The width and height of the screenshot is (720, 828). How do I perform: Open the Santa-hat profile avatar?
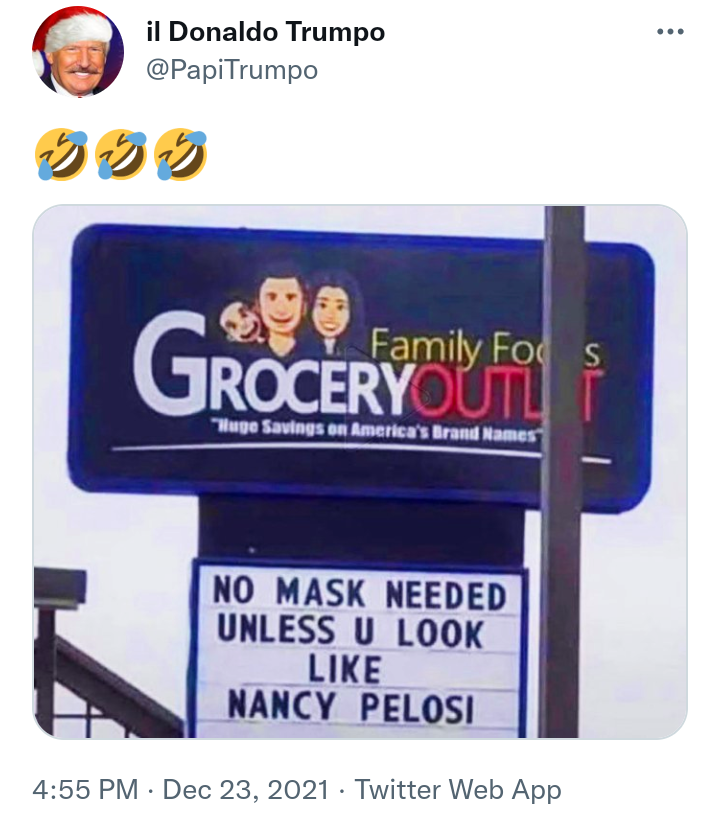pyautogui.click(x=78, y=52)
